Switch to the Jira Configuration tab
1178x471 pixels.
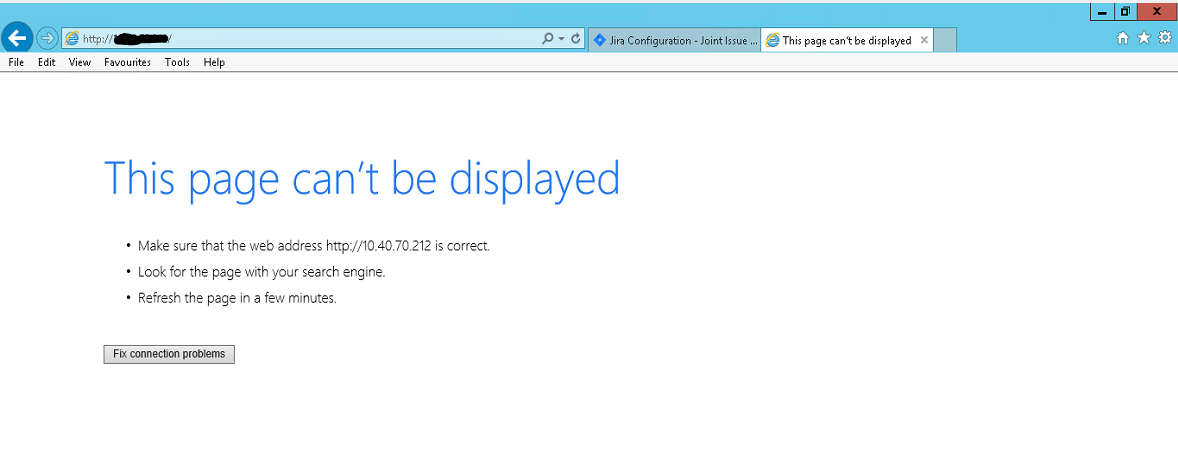(675, 41)
